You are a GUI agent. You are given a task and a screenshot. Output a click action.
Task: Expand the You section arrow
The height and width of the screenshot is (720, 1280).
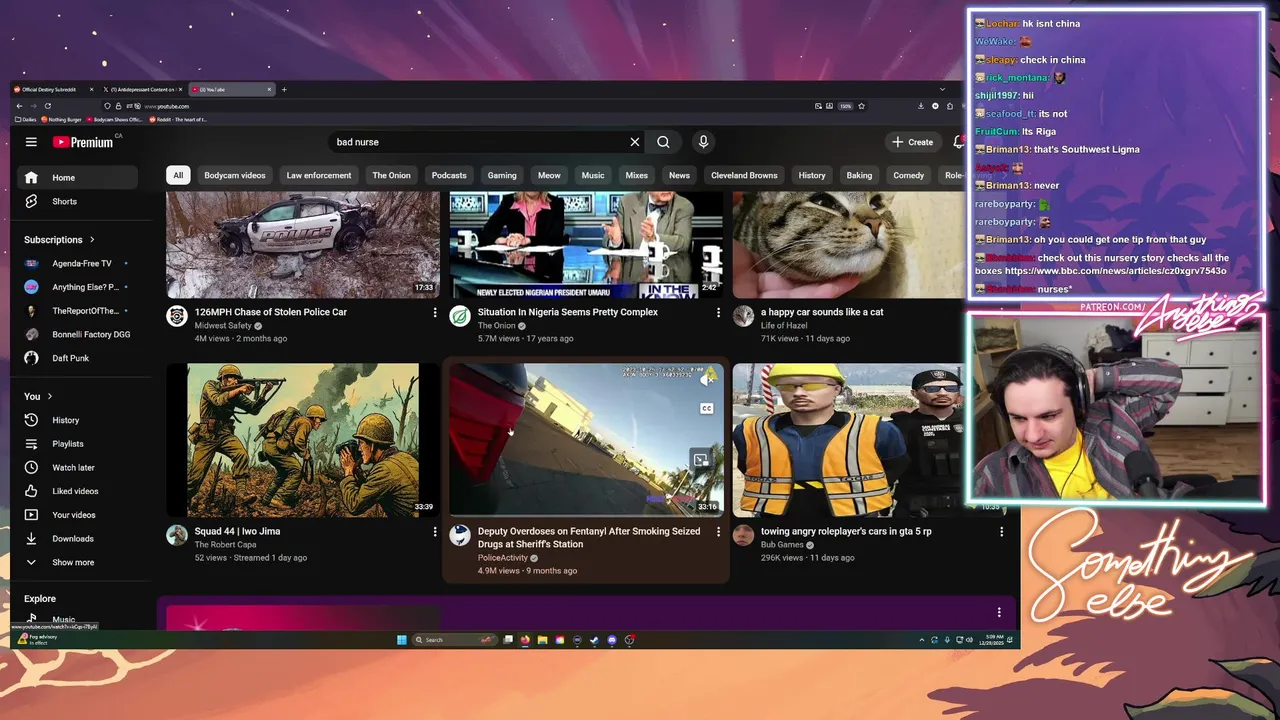48,397
